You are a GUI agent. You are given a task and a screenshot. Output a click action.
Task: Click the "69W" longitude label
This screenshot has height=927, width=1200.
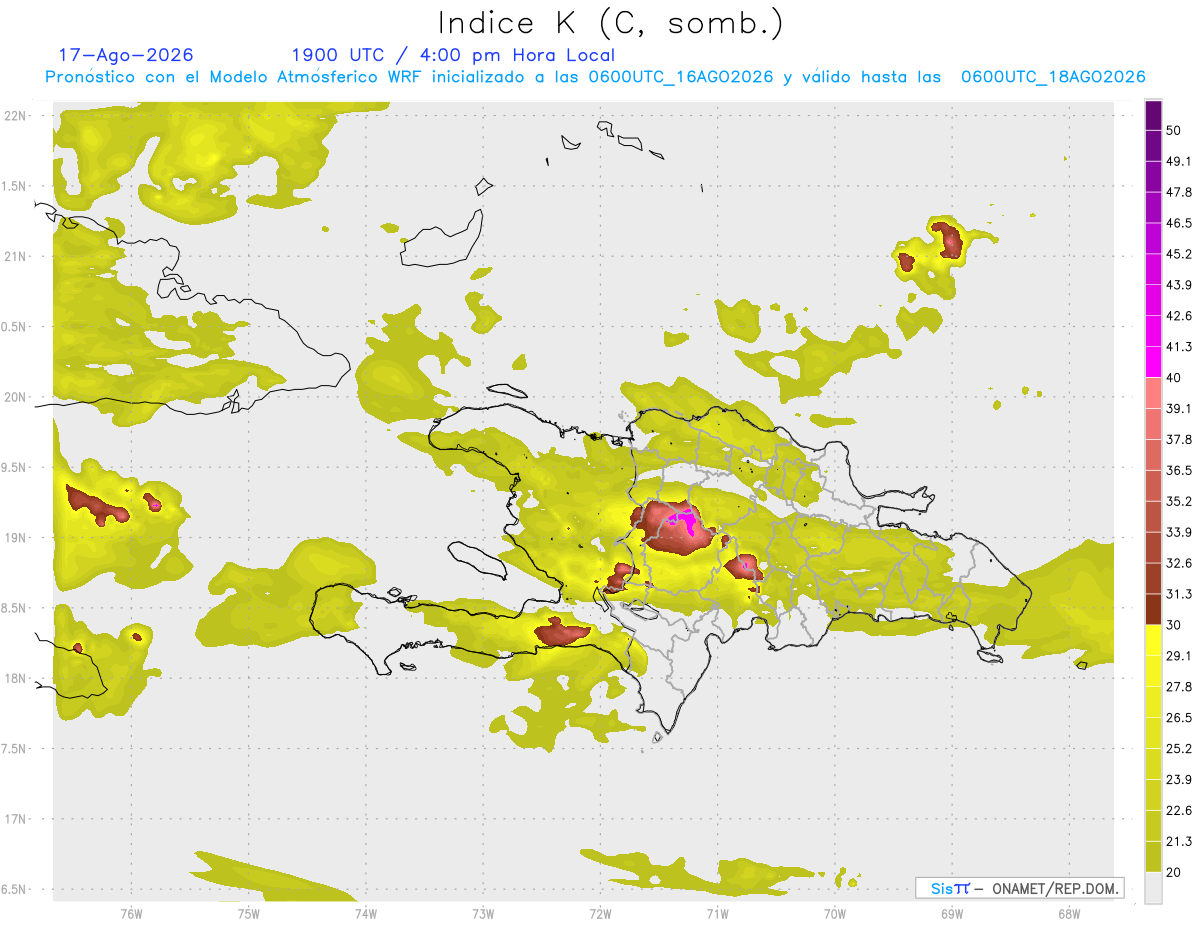pyautogui.click(x=952, y=913)
